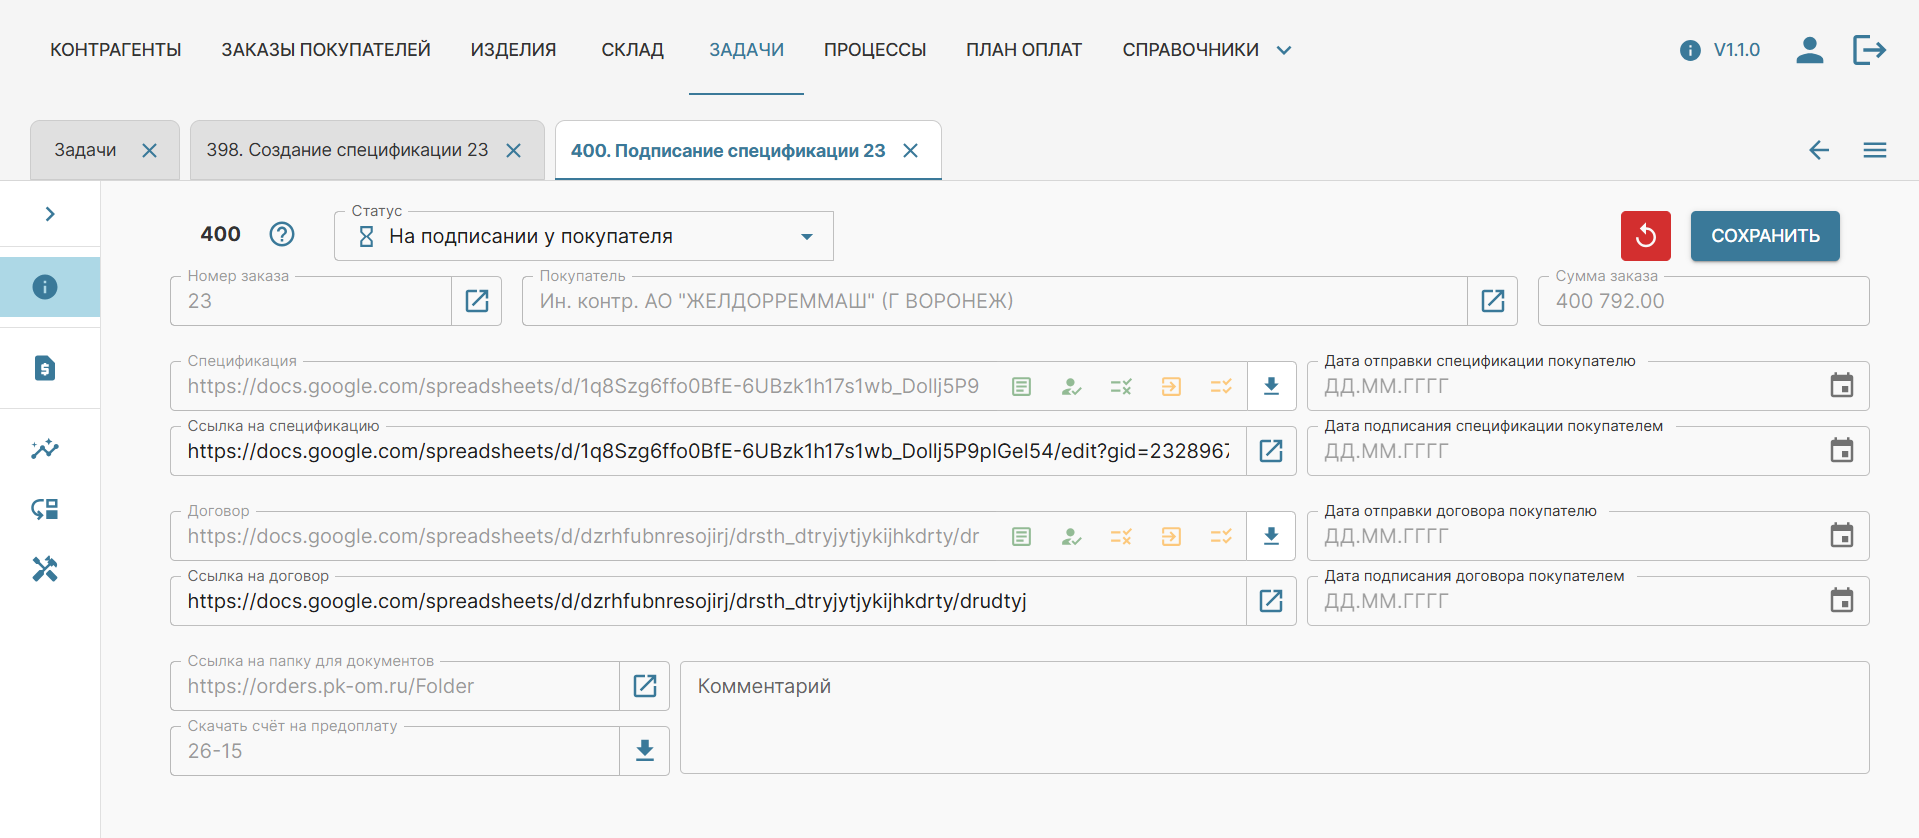
Task: Open calendar for Дата отправки спецификации покупателю
Action: [x=1841, y=386]
